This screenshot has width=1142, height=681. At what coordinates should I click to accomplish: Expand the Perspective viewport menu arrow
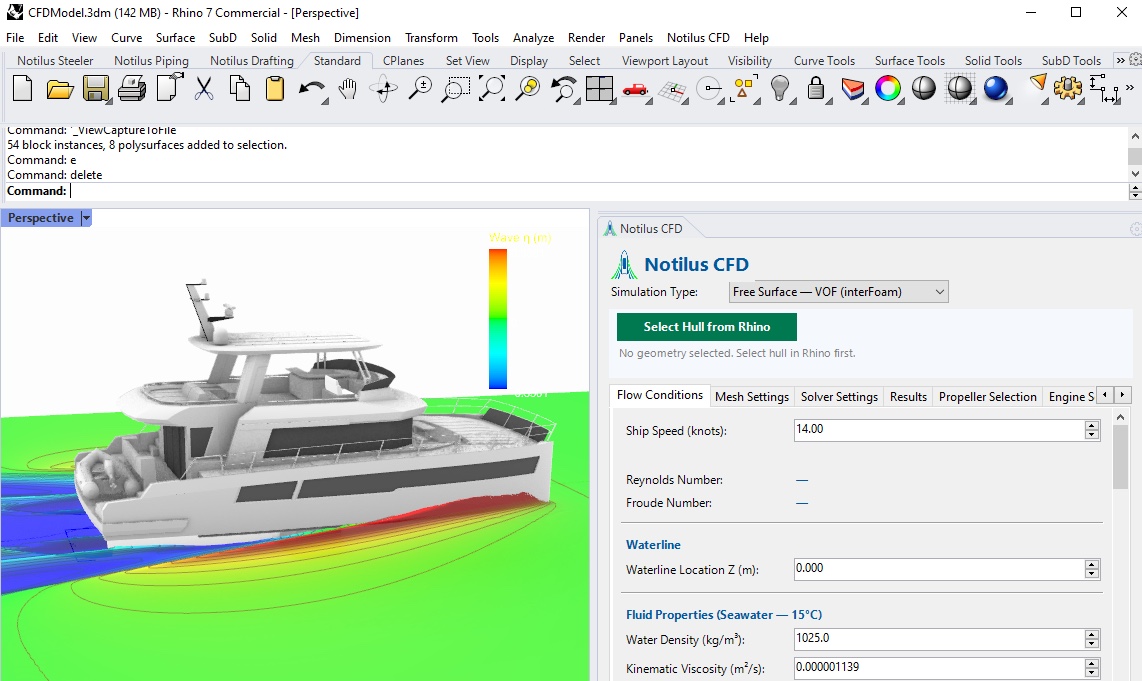pyautogui.click(x=86, y=218)
